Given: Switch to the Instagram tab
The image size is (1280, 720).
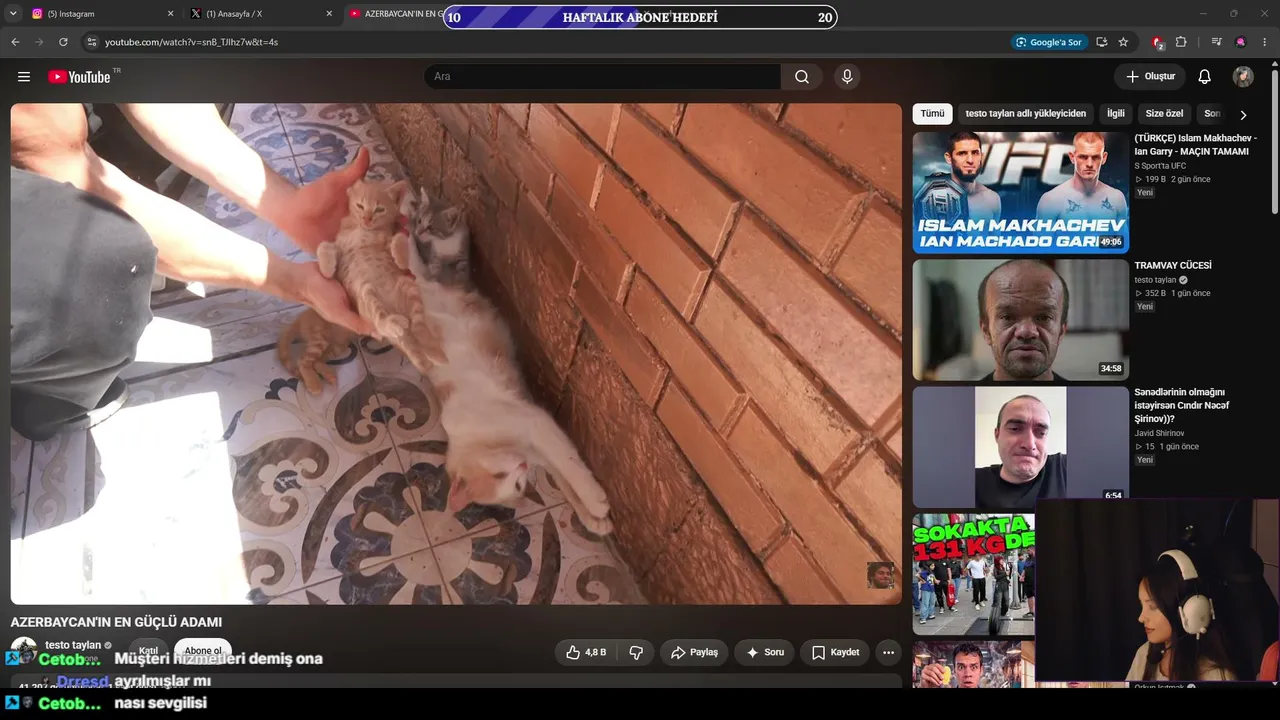Looking at the screenshot, I should pyautogui.click(x=100, y=14).
